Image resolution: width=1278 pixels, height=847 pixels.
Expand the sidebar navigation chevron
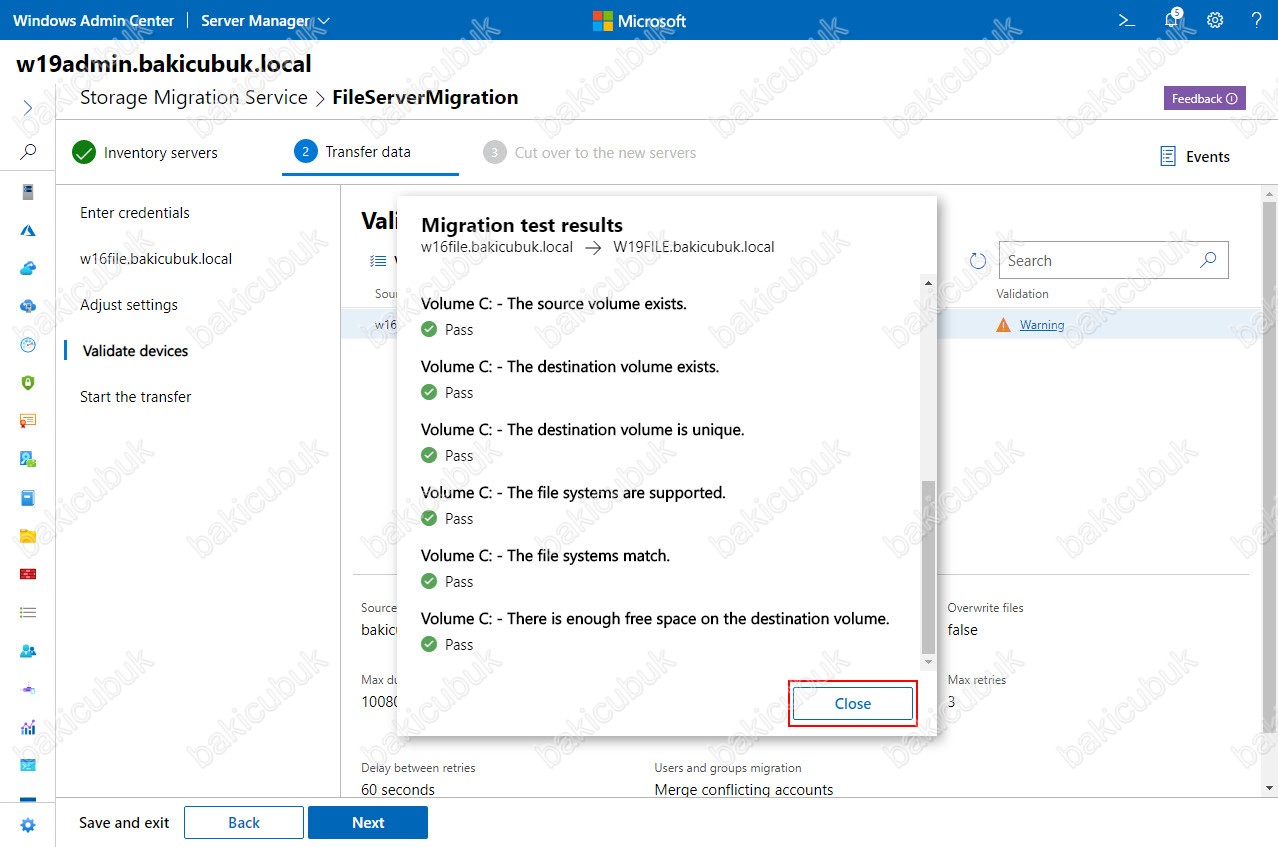click(28, 107)
